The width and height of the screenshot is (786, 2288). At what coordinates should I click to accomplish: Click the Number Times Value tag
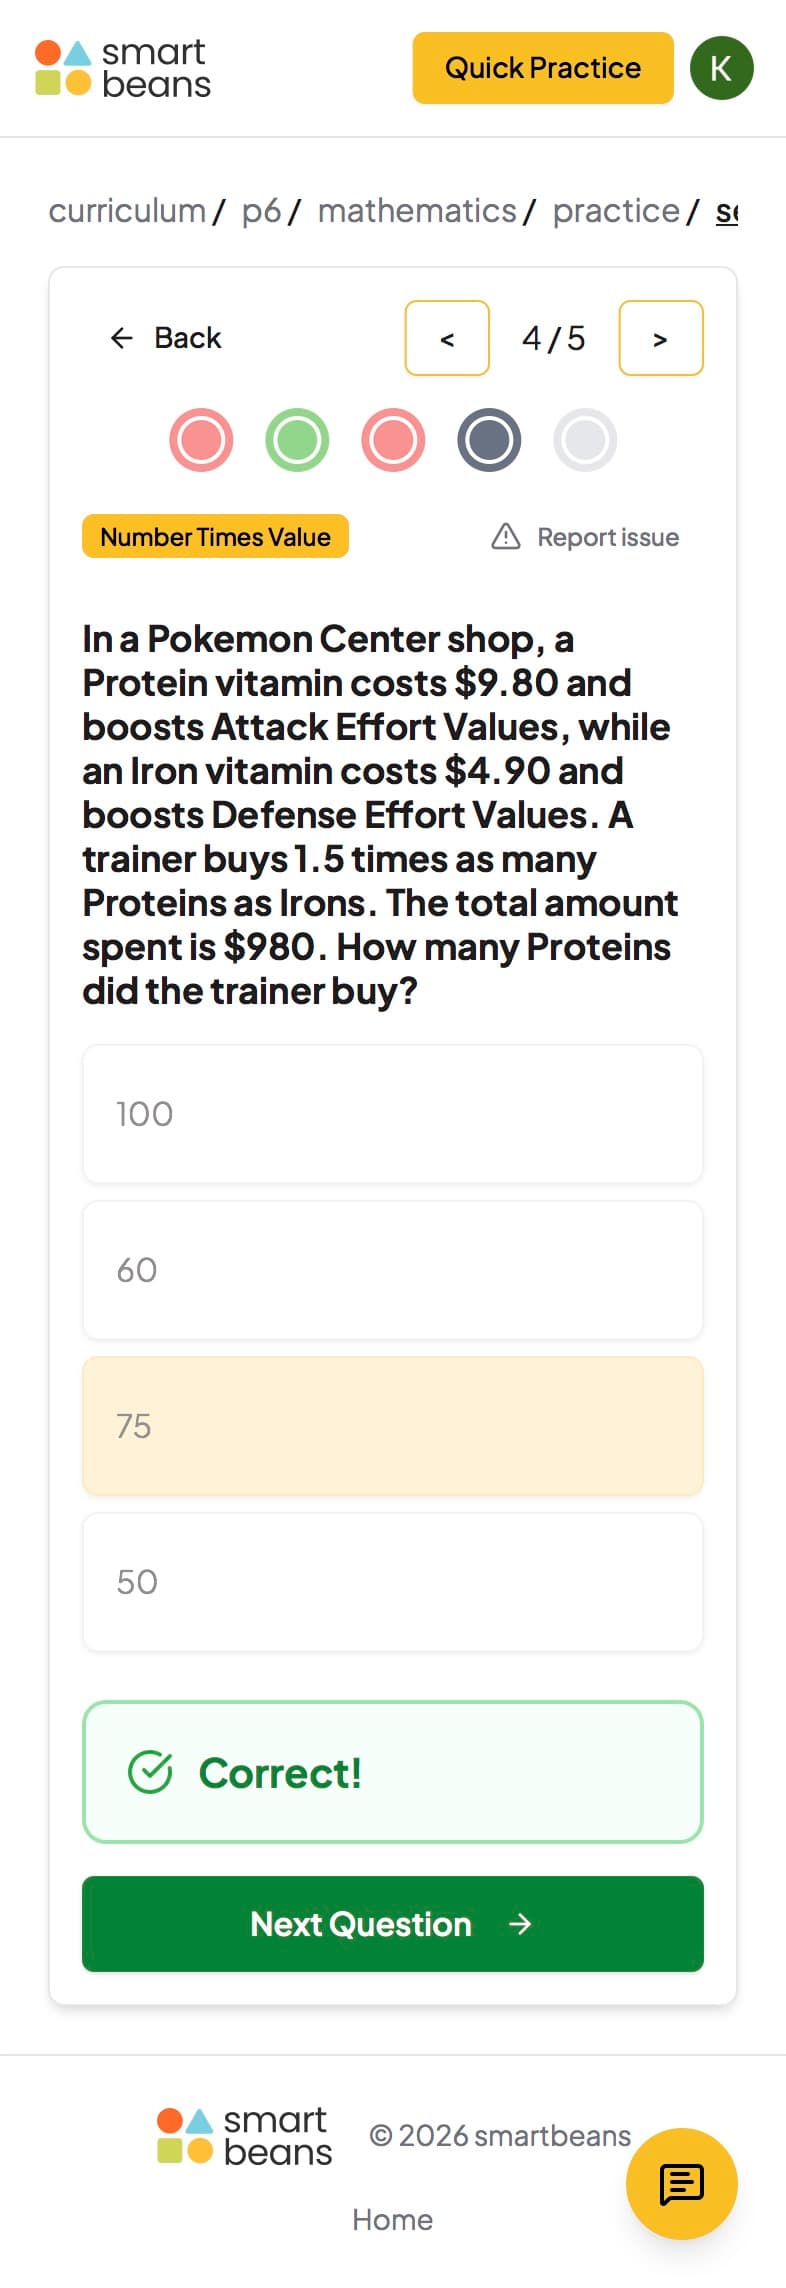click(215, 537)
